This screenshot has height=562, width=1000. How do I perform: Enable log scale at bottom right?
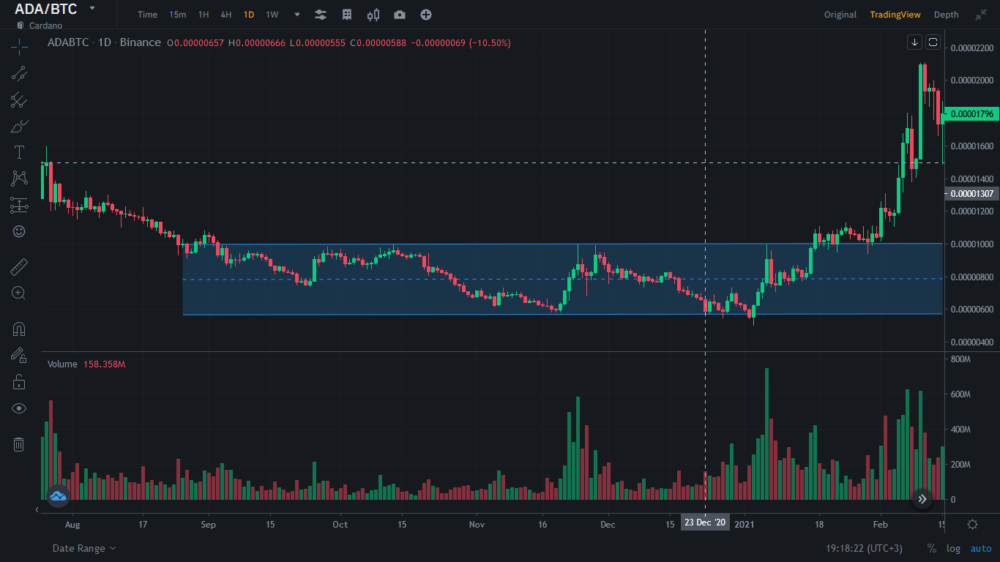(951, 548)
